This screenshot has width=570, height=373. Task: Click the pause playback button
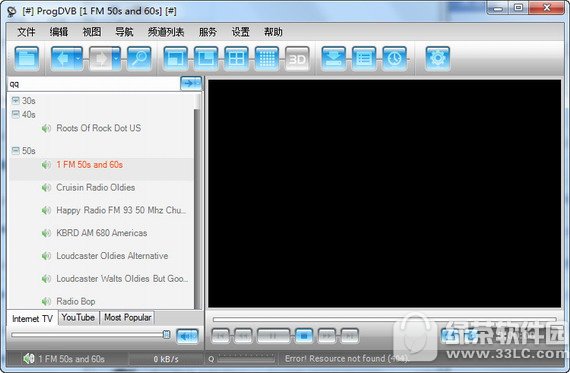pyautogui.click(x=273, y=336)
